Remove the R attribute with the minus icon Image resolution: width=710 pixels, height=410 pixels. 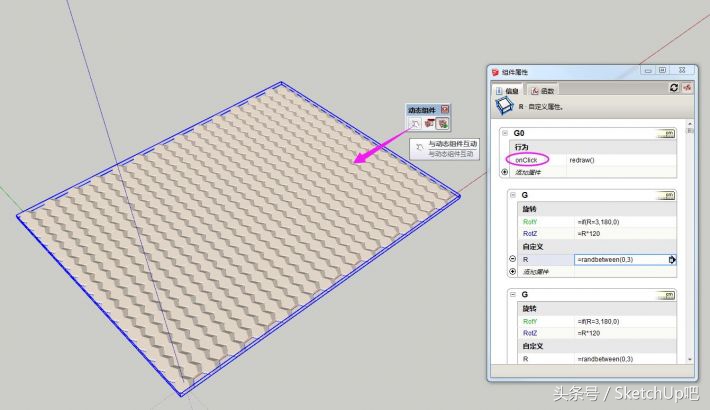pos(513,259)
